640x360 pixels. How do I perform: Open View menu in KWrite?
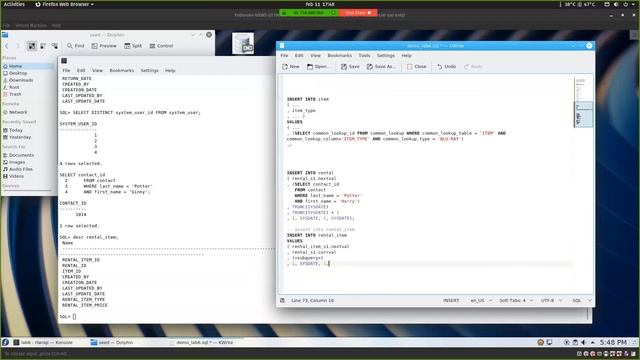click(316, 56)
